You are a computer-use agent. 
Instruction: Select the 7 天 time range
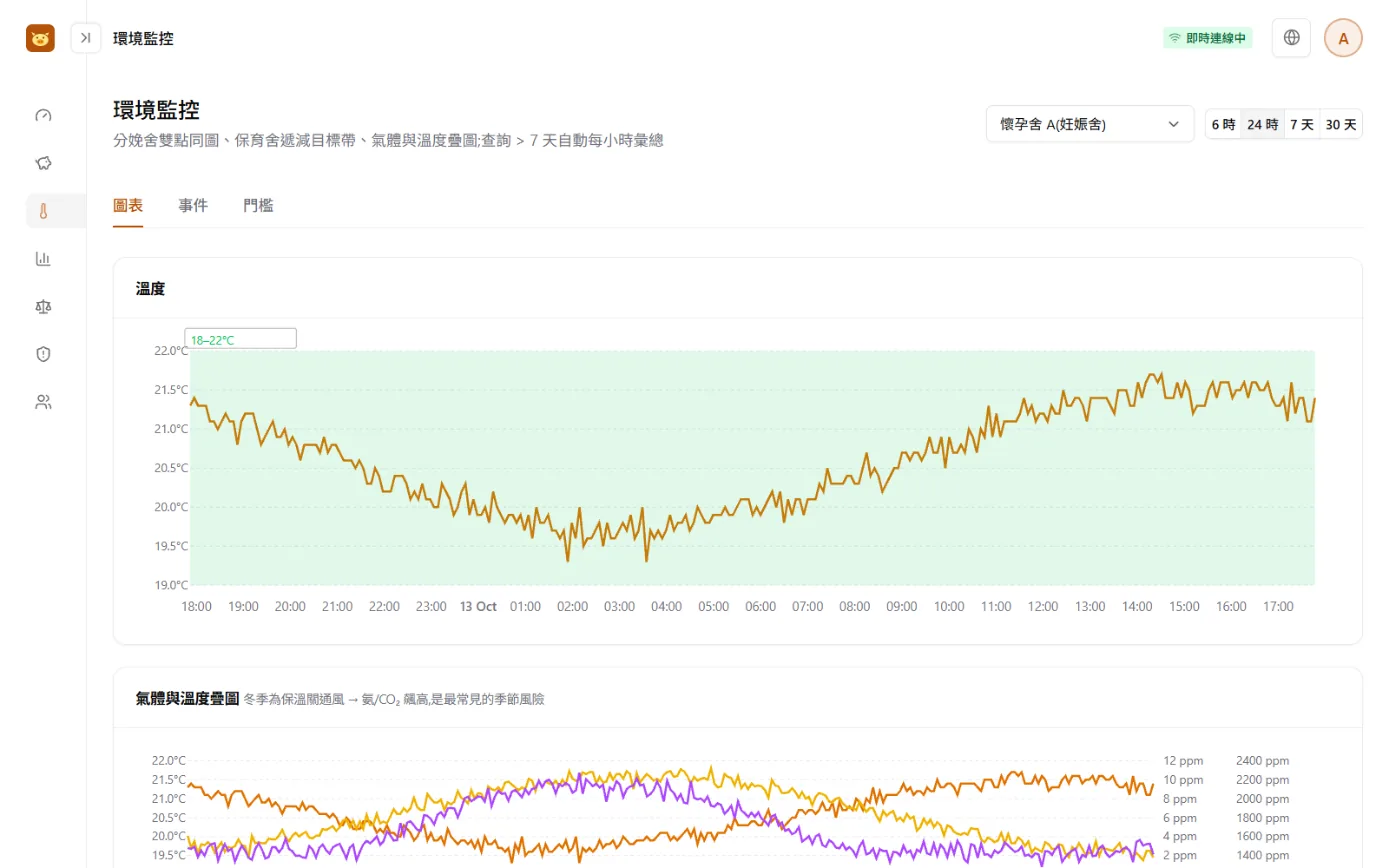tap(1301, 124)
